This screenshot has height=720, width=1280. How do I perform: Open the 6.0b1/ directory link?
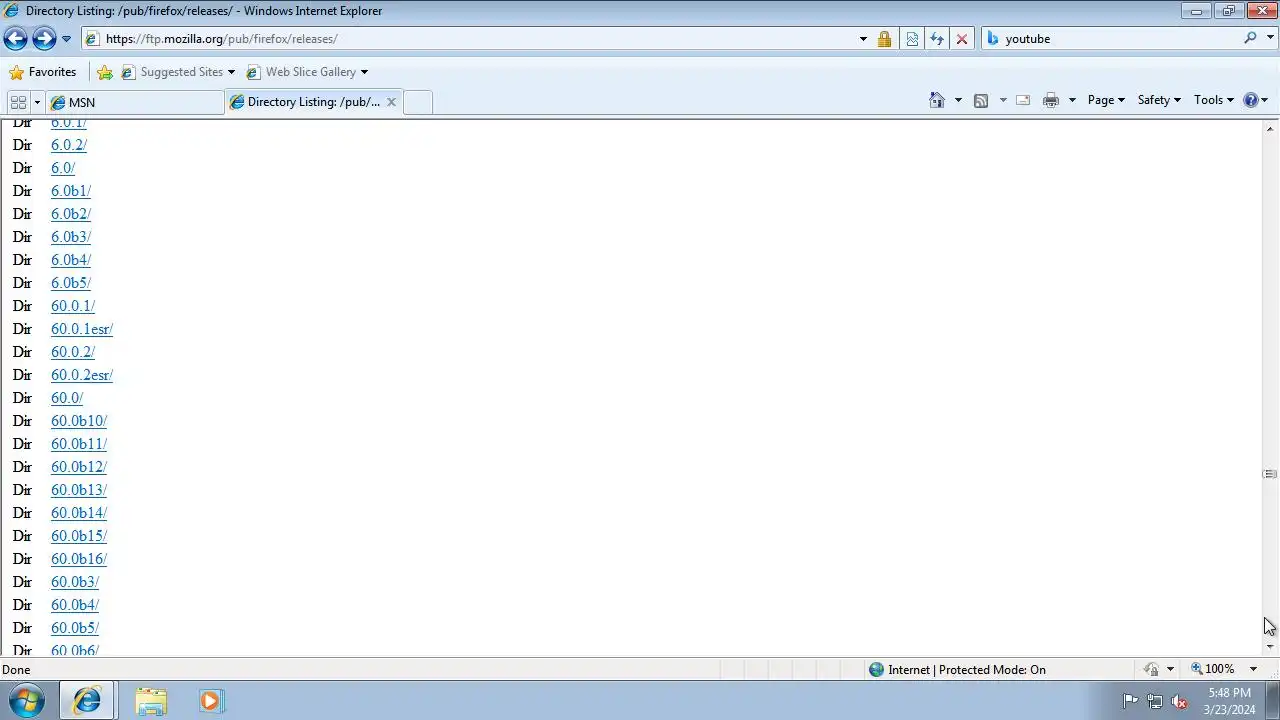tap(71, 191)
